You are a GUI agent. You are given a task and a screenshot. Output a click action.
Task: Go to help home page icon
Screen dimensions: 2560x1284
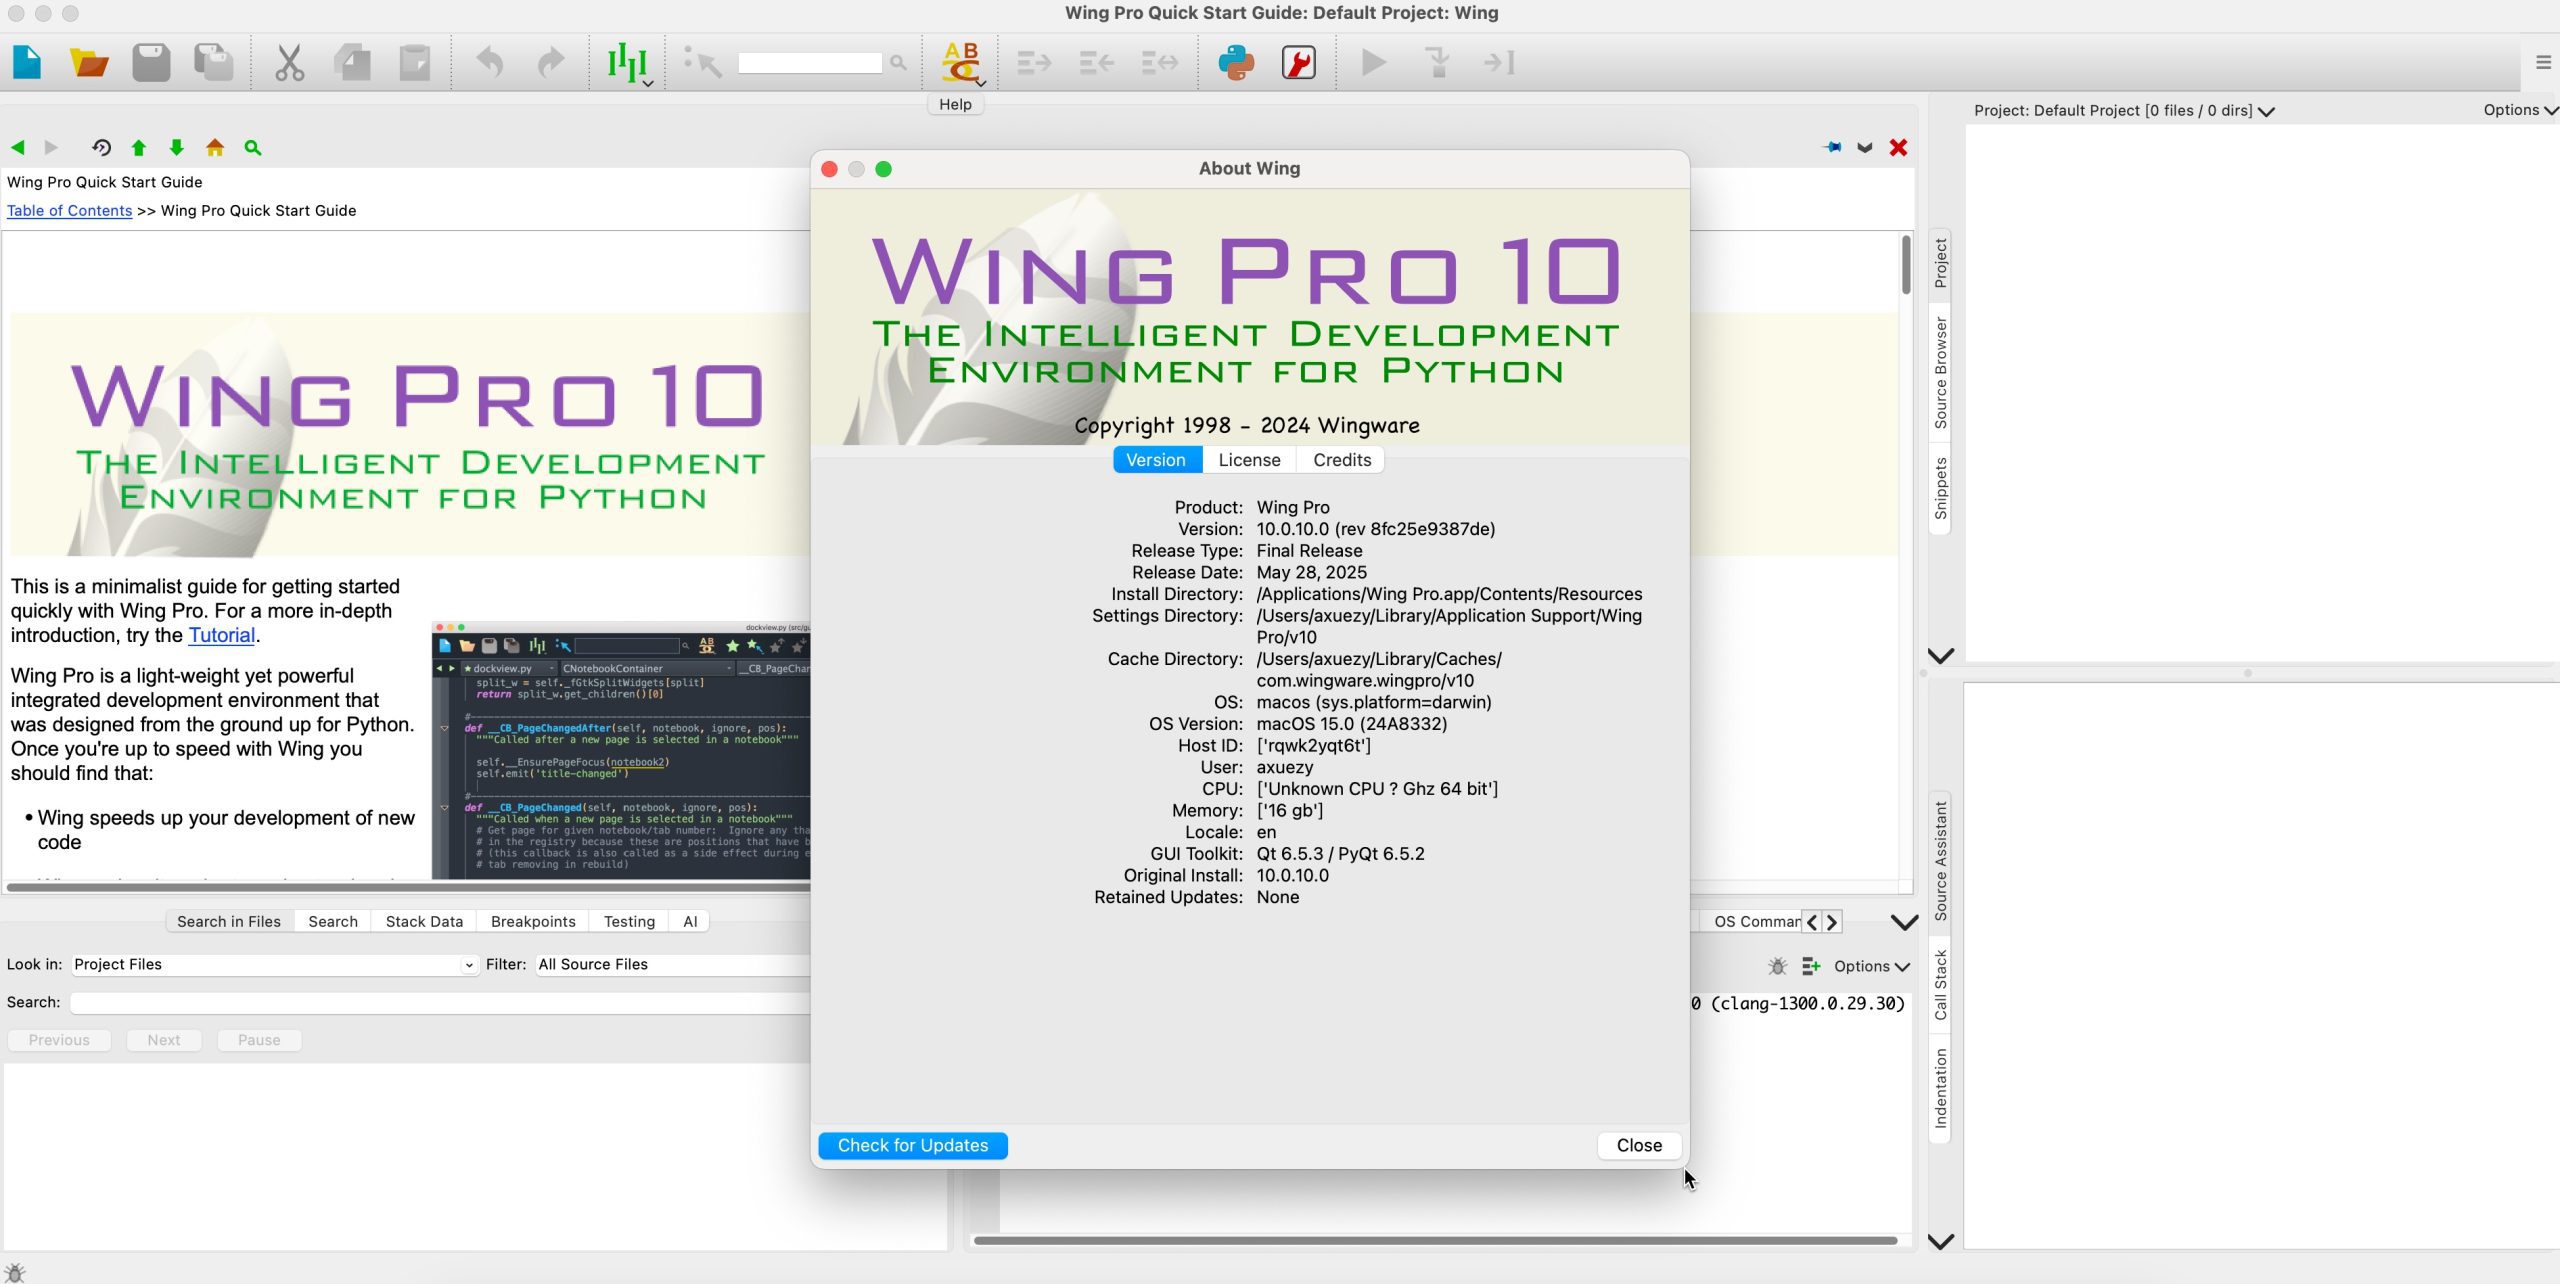pos(215,148)
